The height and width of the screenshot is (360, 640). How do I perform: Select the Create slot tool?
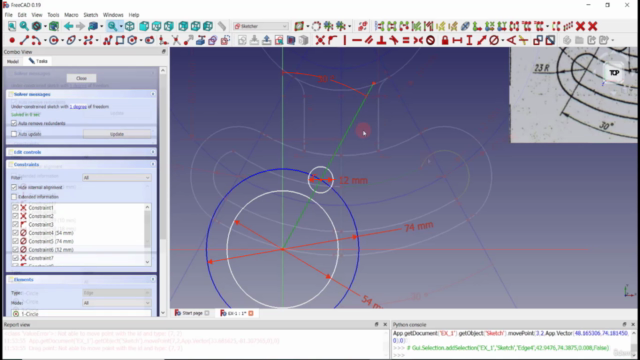tap(149, 40)
